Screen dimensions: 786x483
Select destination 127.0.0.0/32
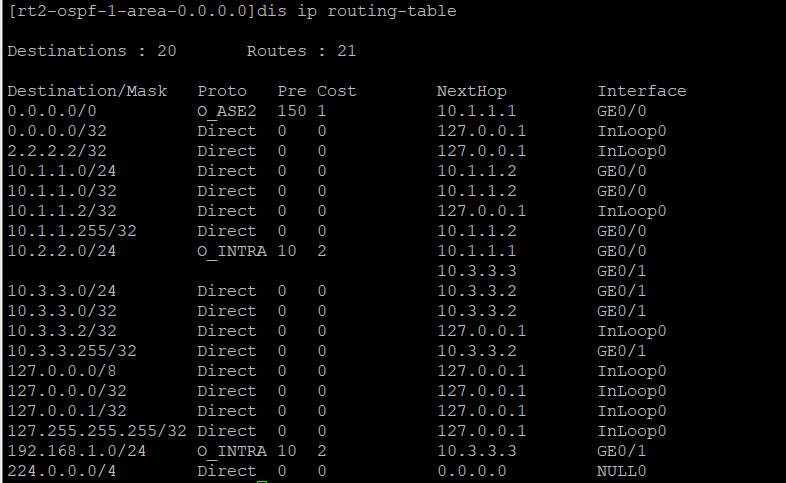(x=67, y=392)
